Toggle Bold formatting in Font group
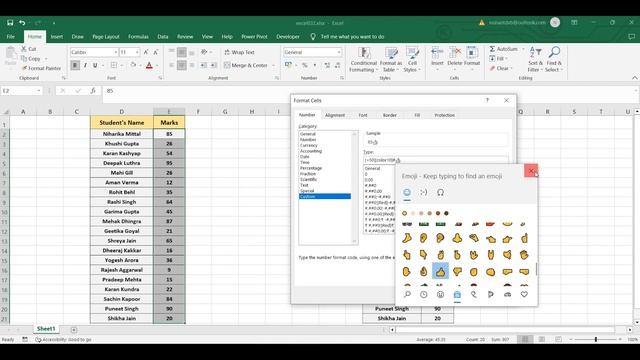This screenshot has height=360, width=640. point(75,65)
